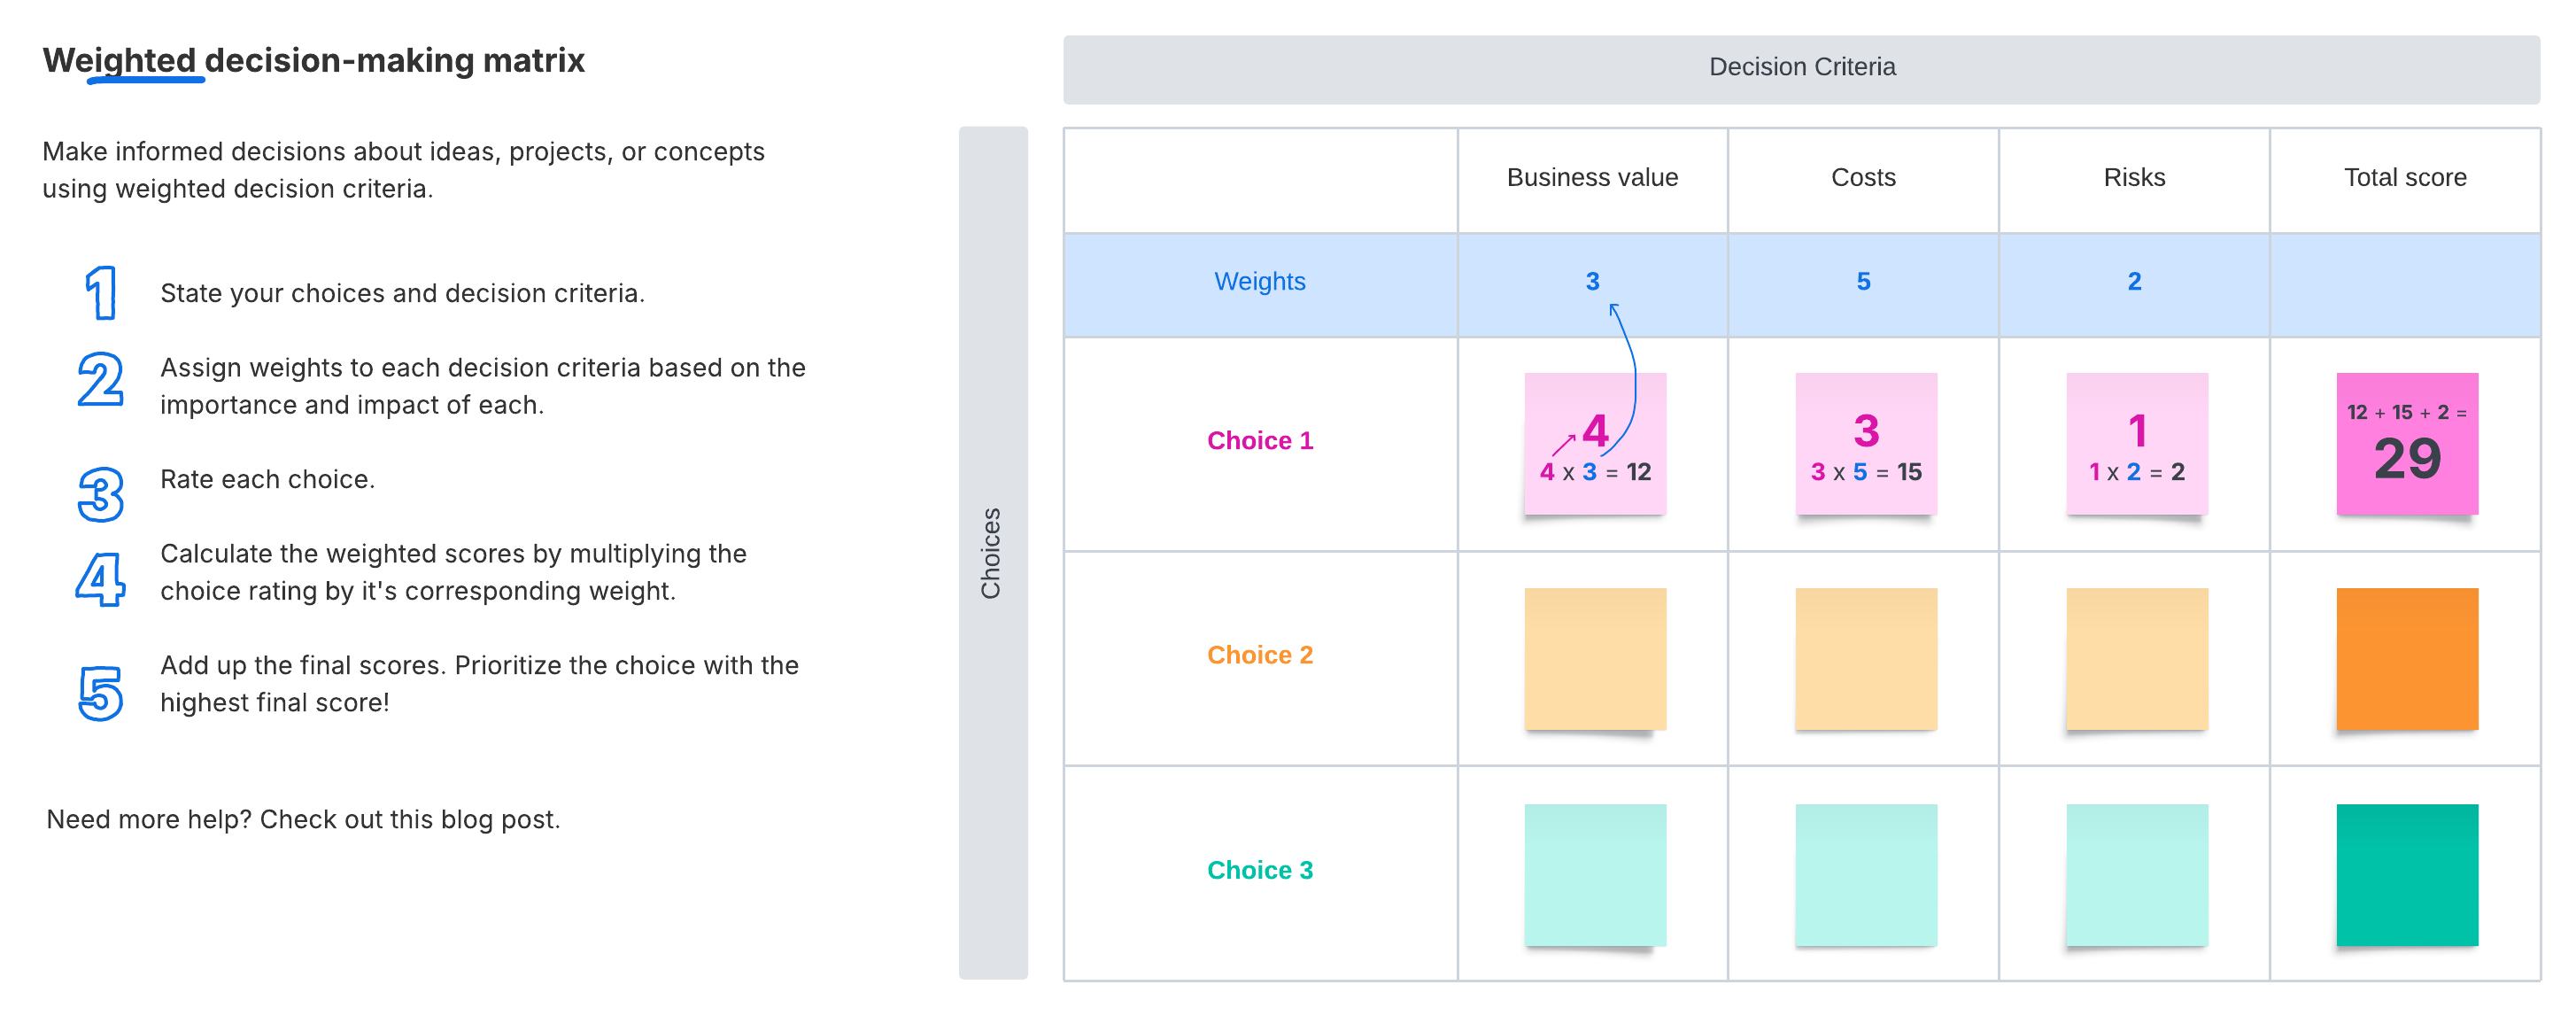Click the outlined step number 1 icon
2576x1016 pixels.
101,293
